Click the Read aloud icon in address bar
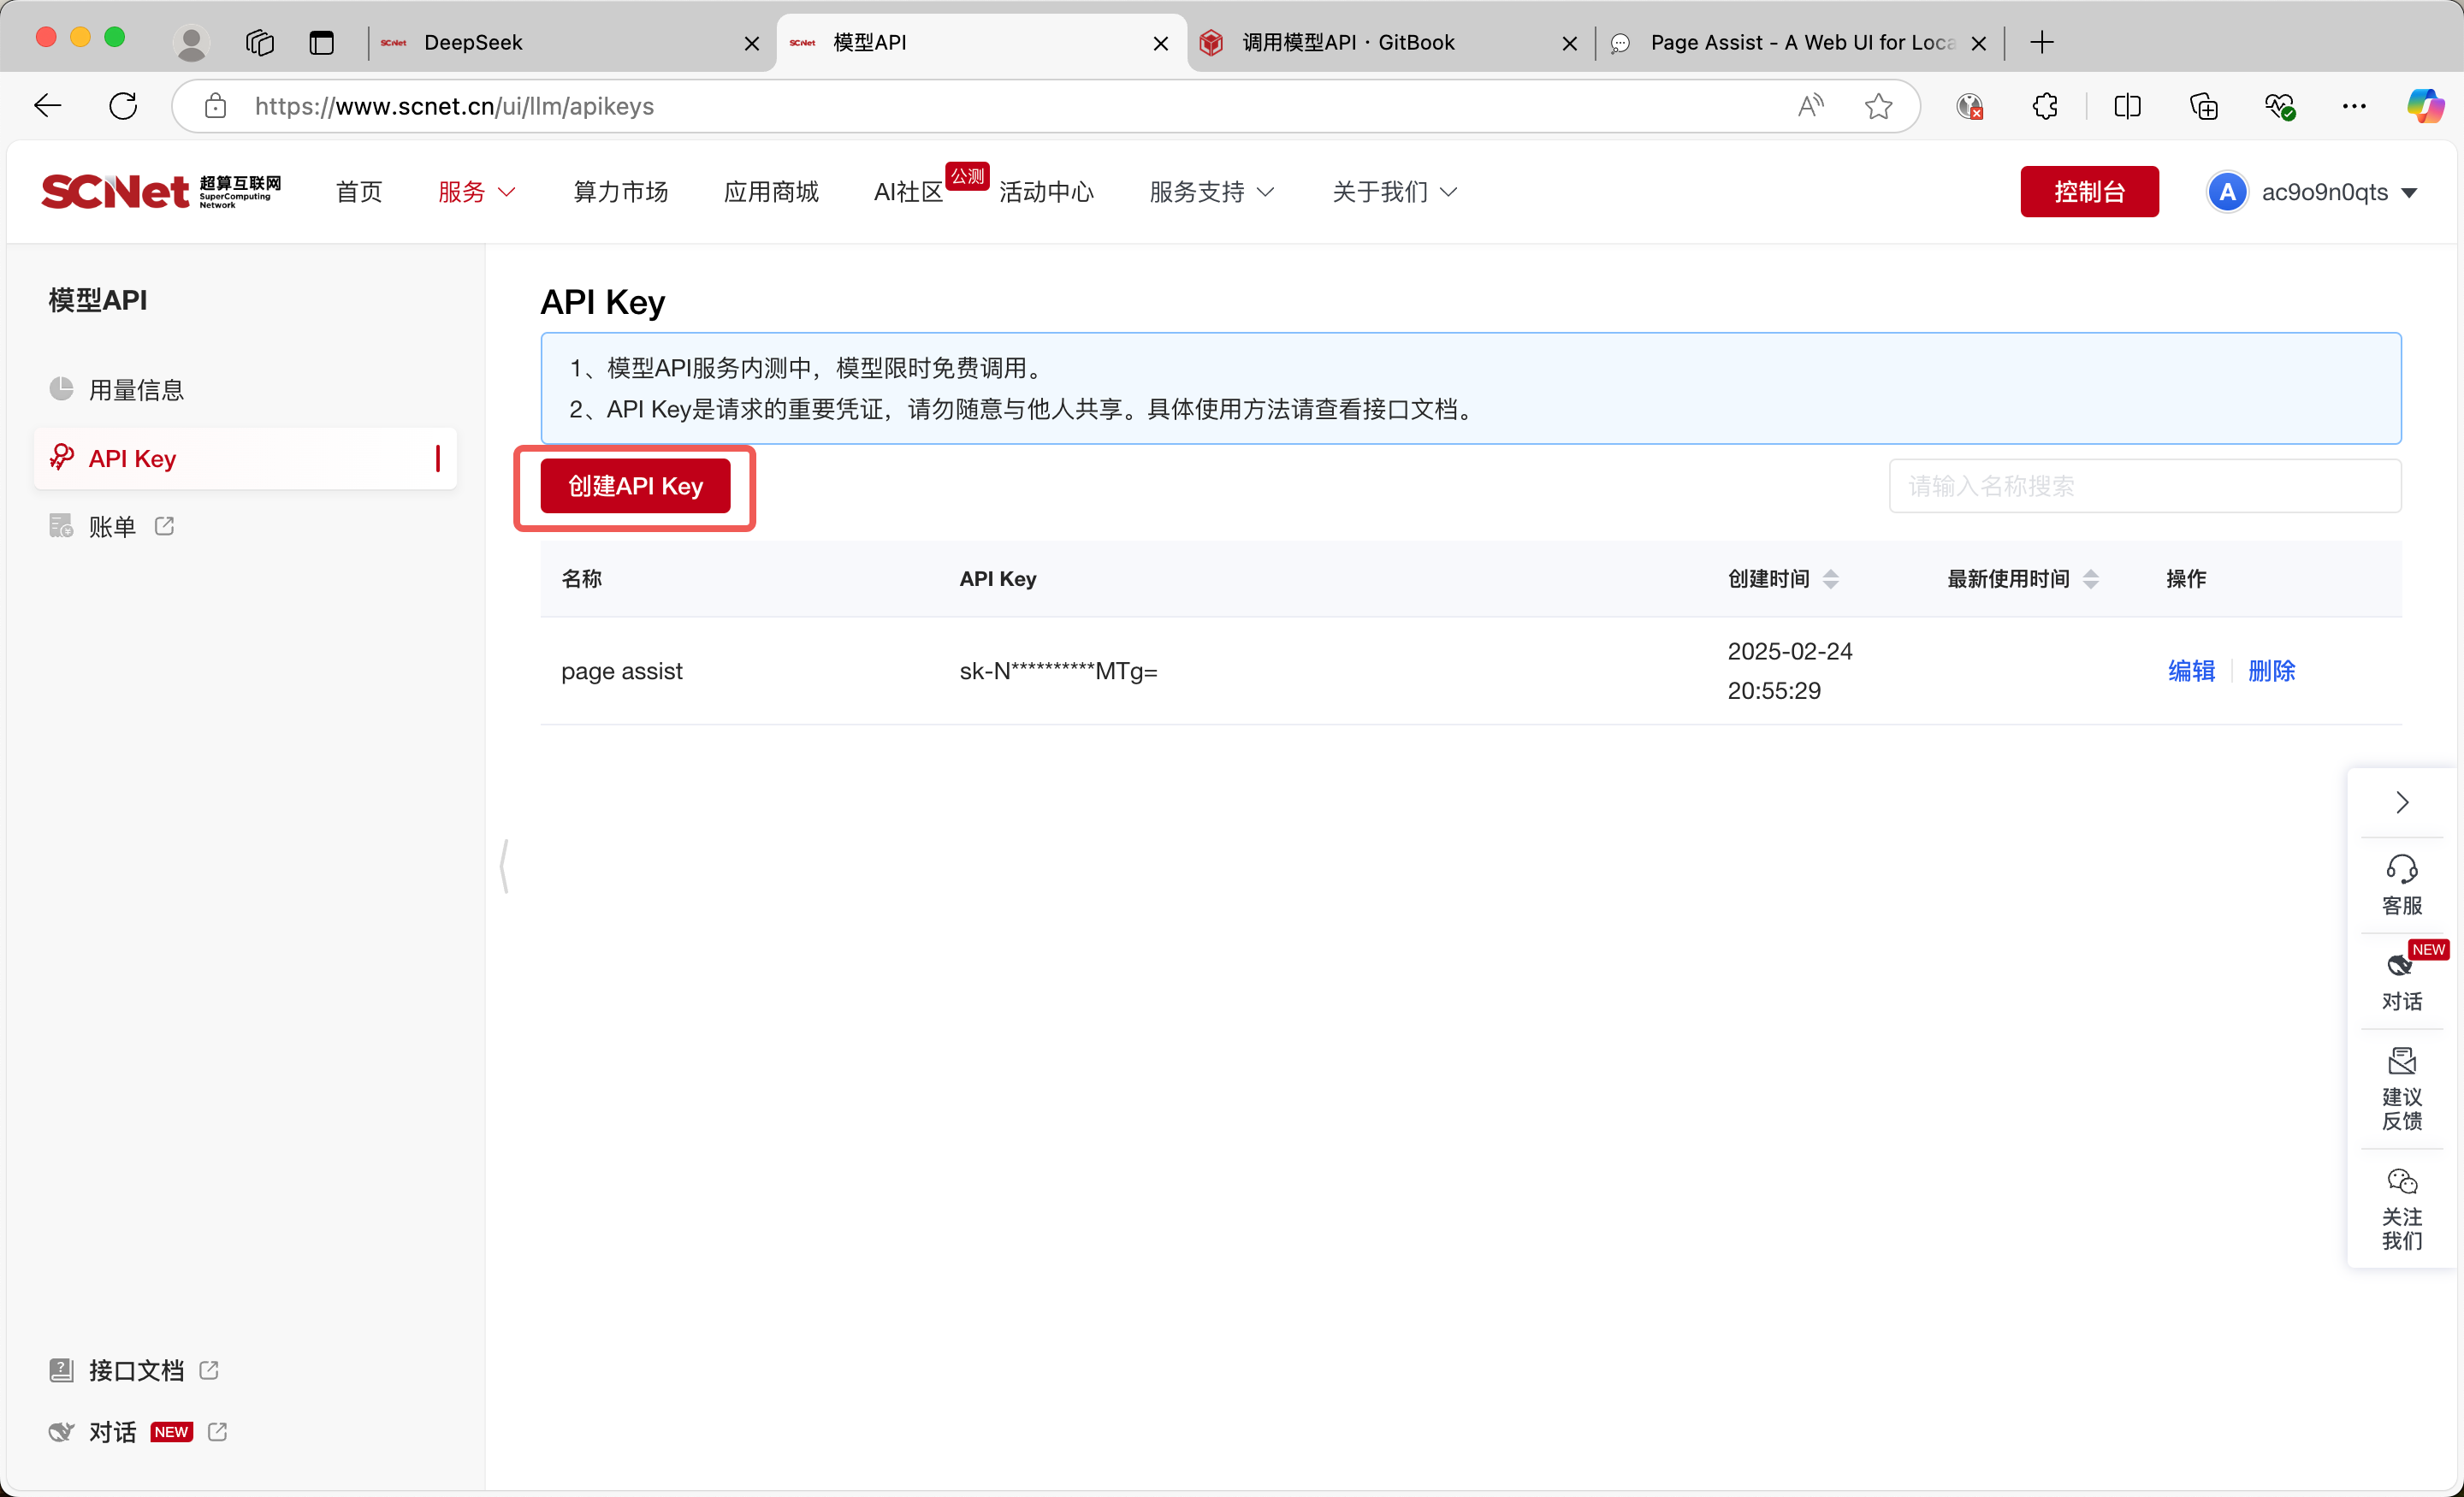 [1811, 106]
